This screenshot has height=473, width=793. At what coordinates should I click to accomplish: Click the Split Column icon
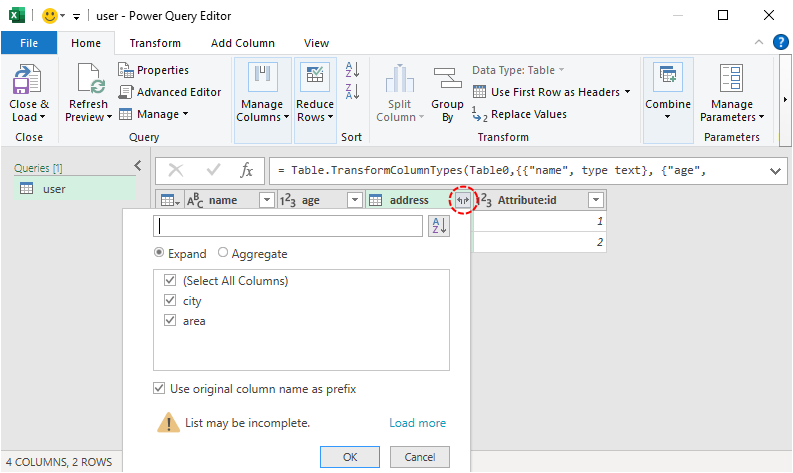click(400, 78)
